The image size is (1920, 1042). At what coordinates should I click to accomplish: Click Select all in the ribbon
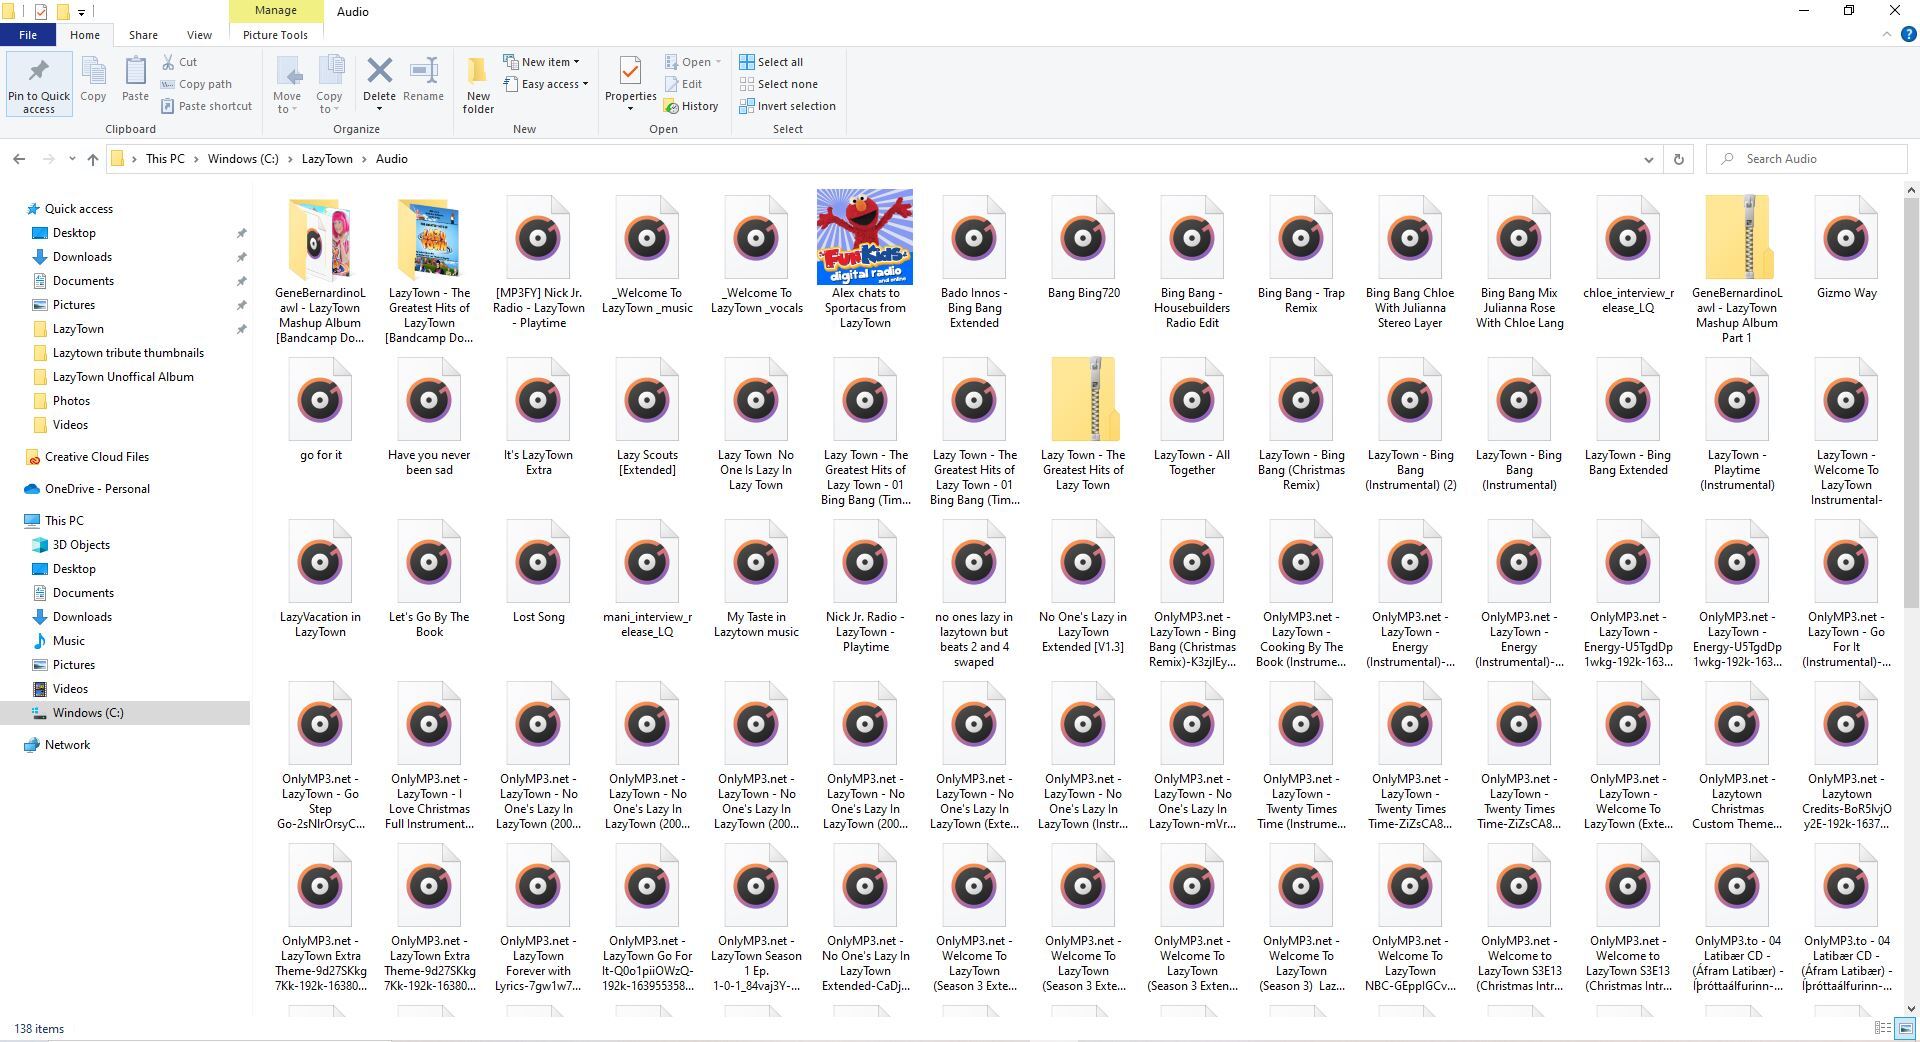coord(771,62)
